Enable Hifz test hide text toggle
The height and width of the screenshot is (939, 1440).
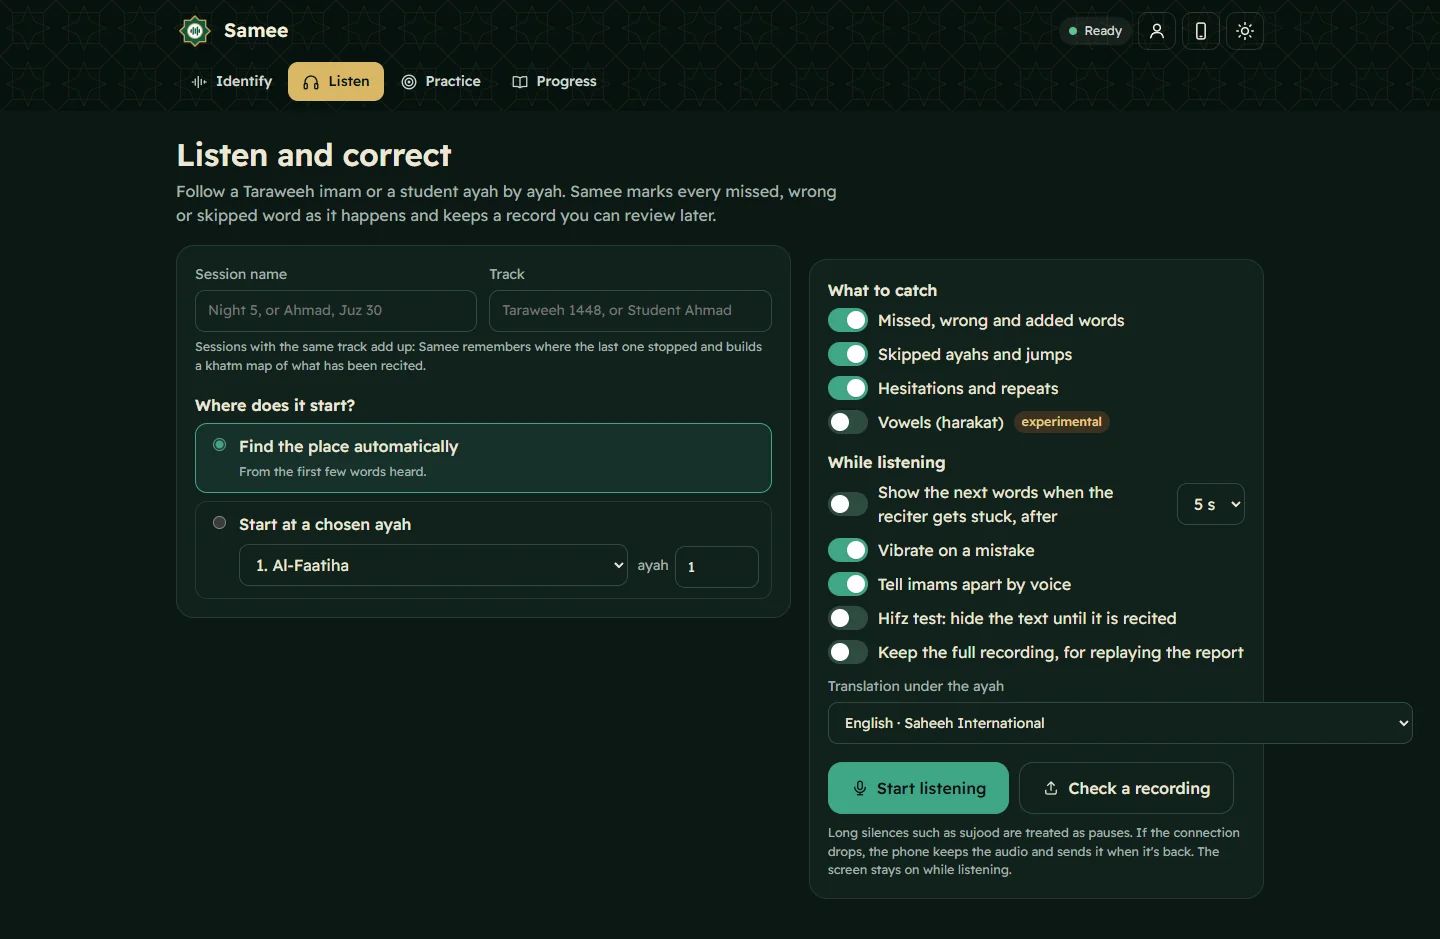point(848,618)
